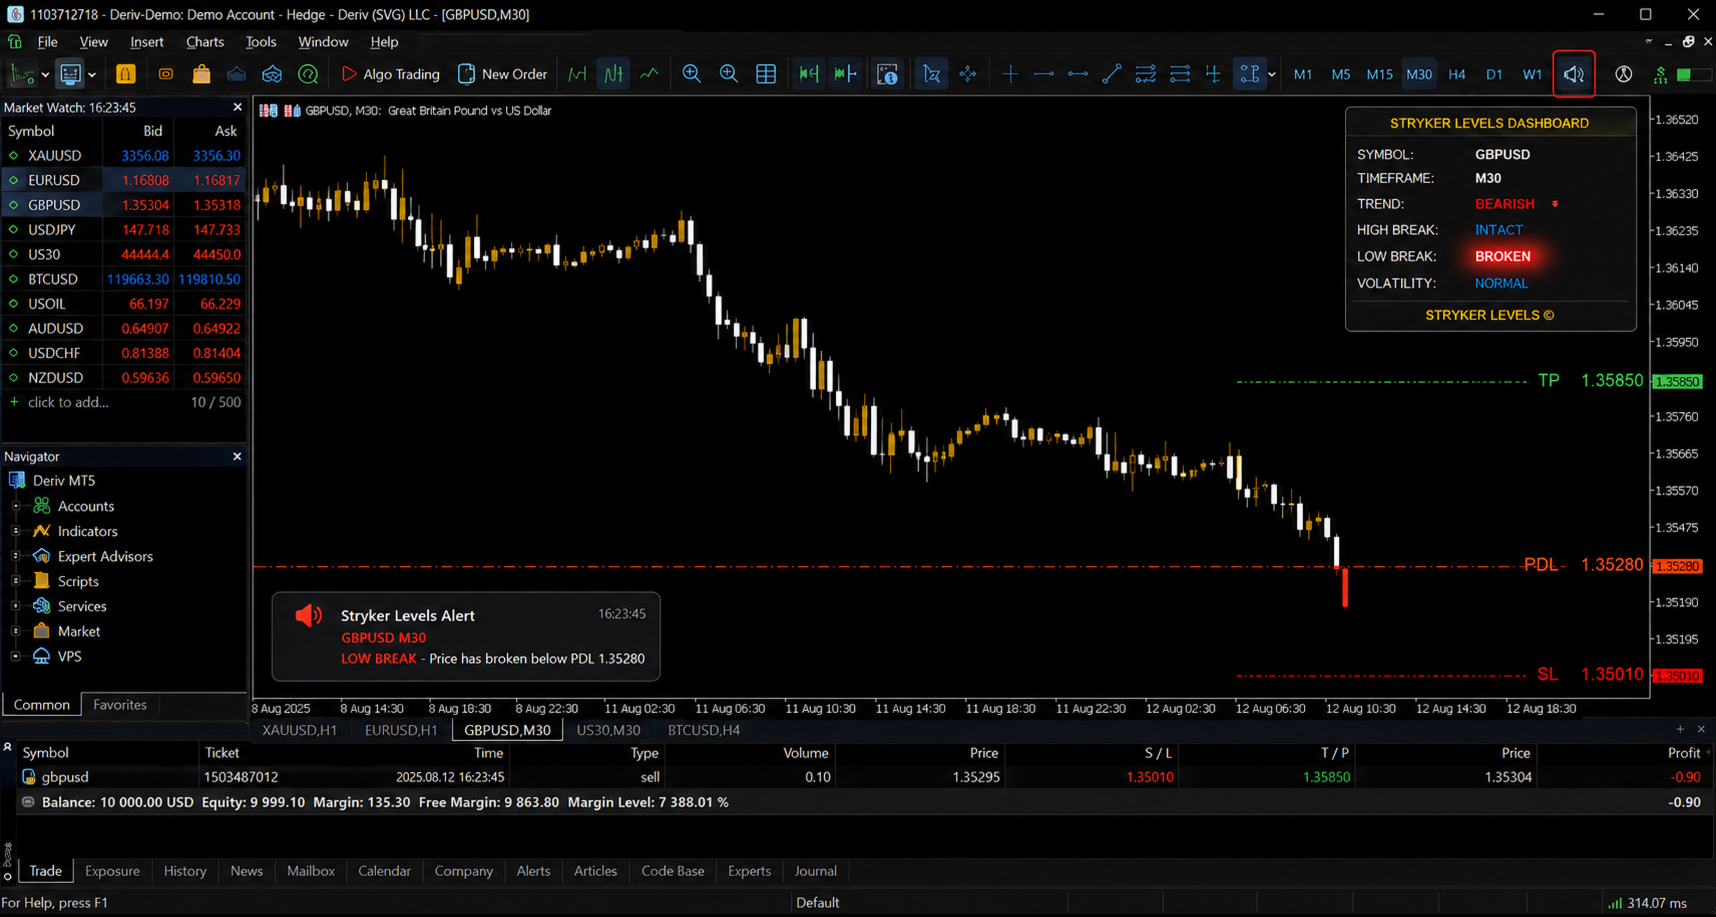Click the tile windows grid icon

[x=766, y=74]
